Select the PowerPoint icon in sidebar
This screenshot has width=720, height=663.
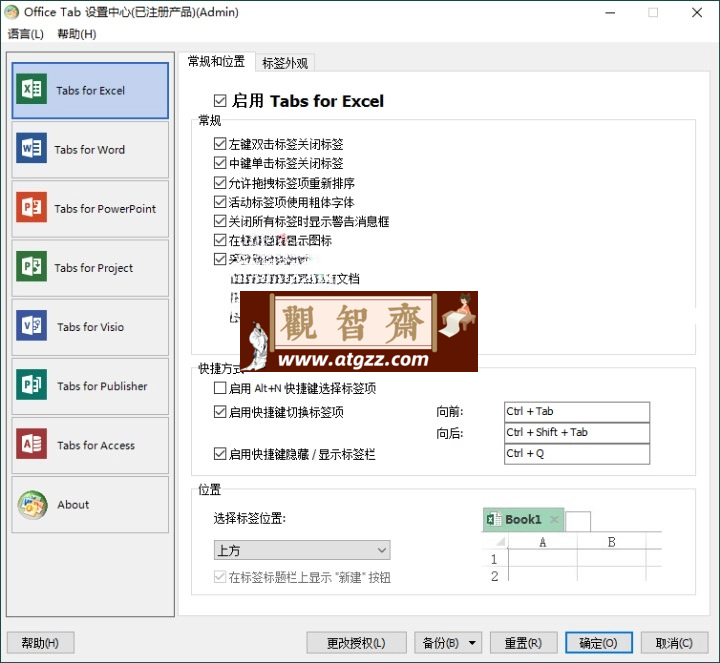point(31,207)
